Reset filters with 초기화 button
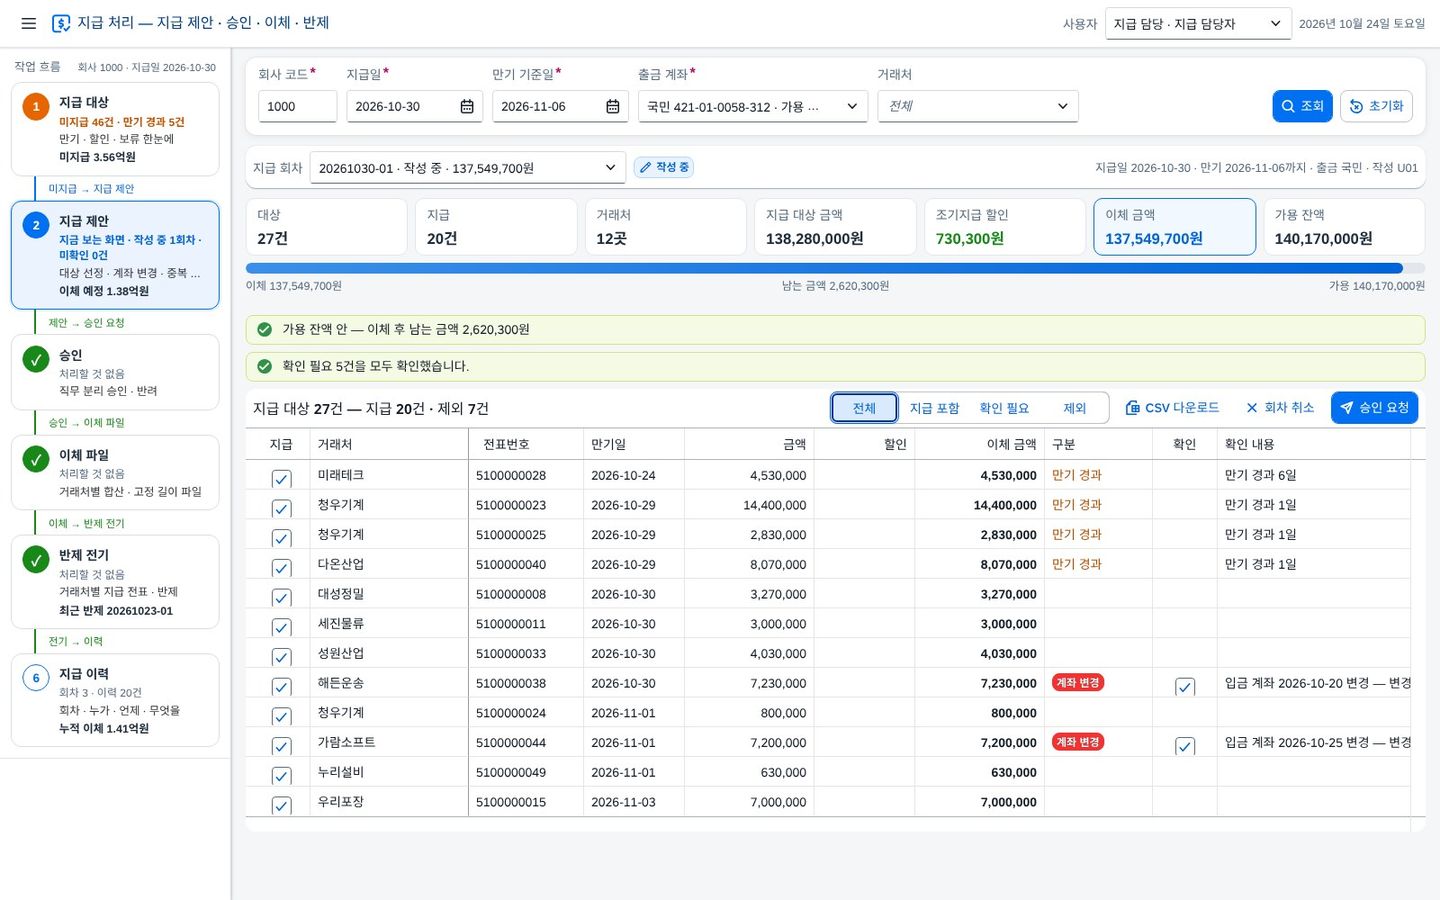This screenshot has width=1440, height=900. [x=1376, y=106]
